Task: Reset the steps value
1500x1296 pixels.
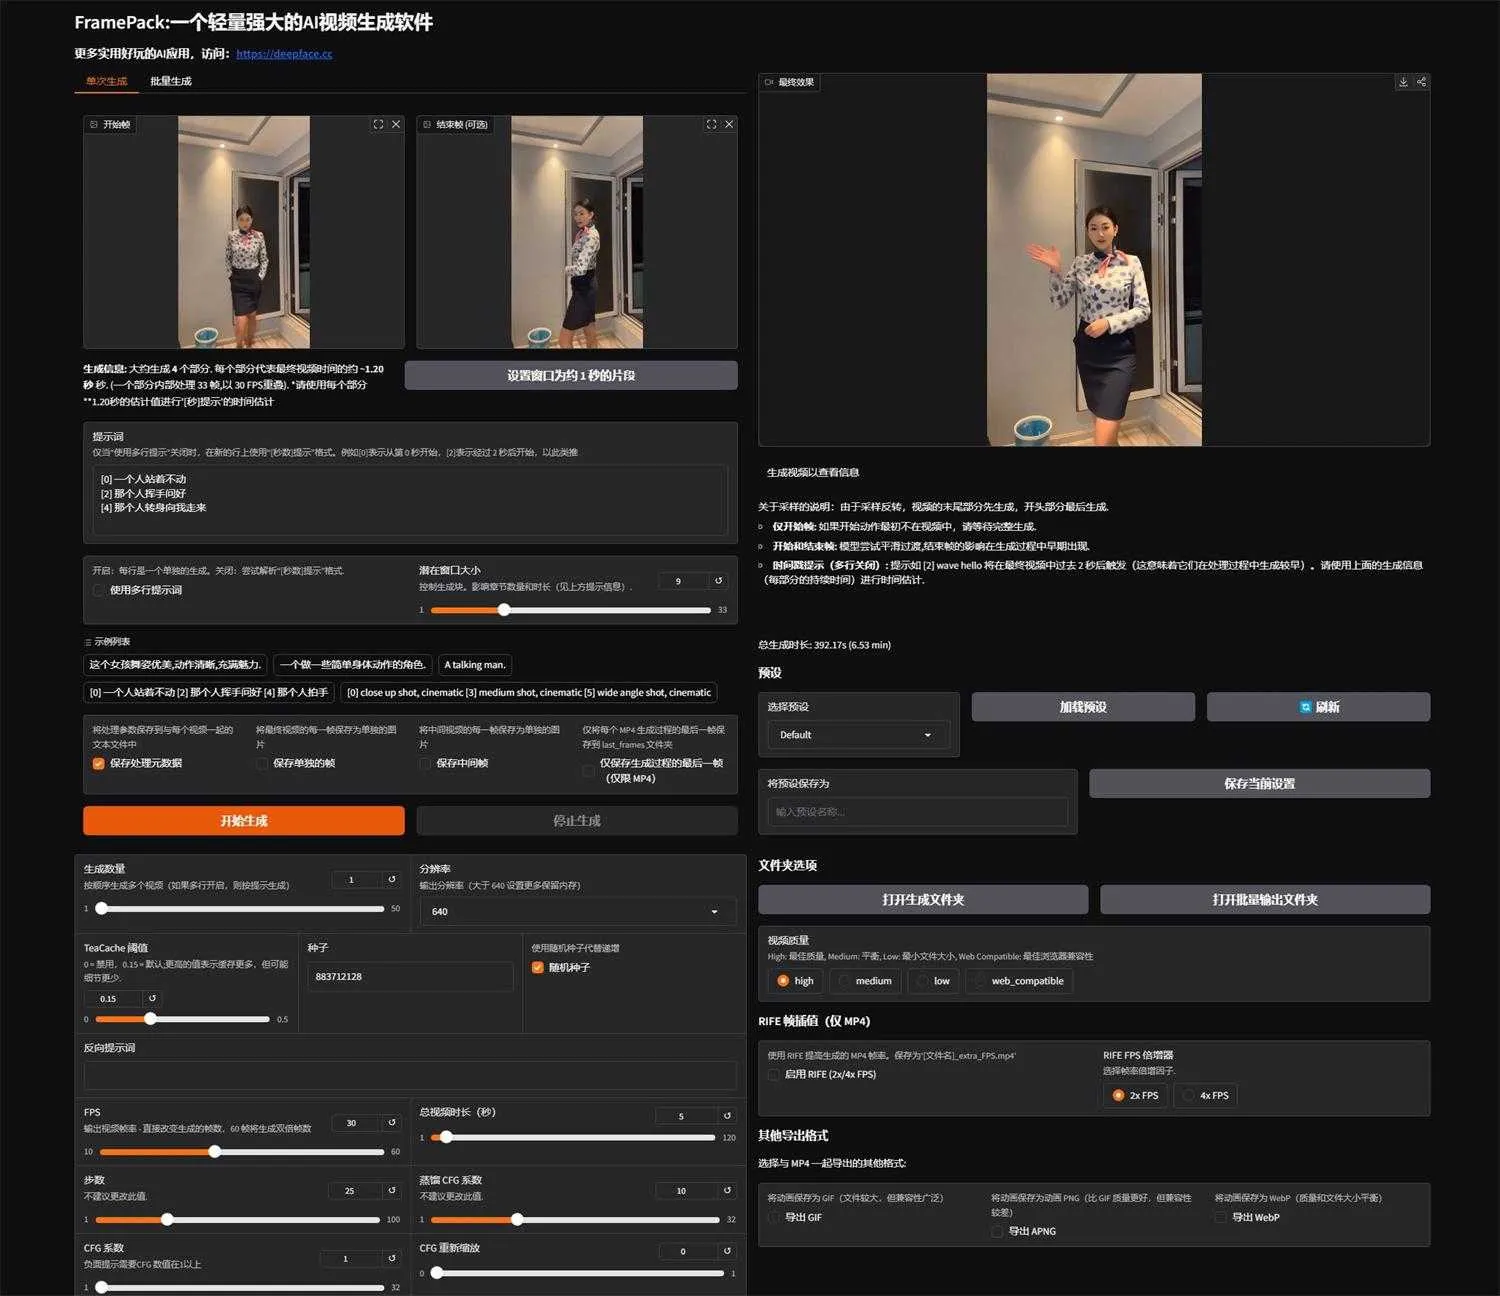Action: pos(392,1191)
